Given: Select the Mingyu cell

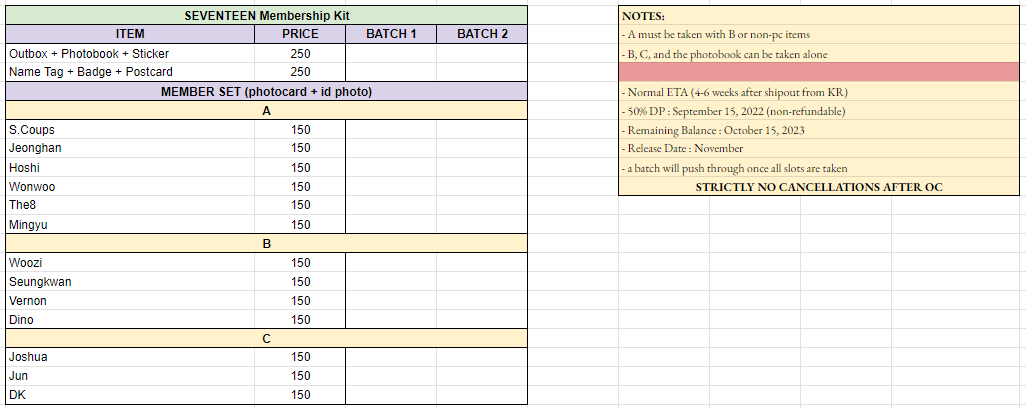Looking at the screenshot, I should click(130, 224).
